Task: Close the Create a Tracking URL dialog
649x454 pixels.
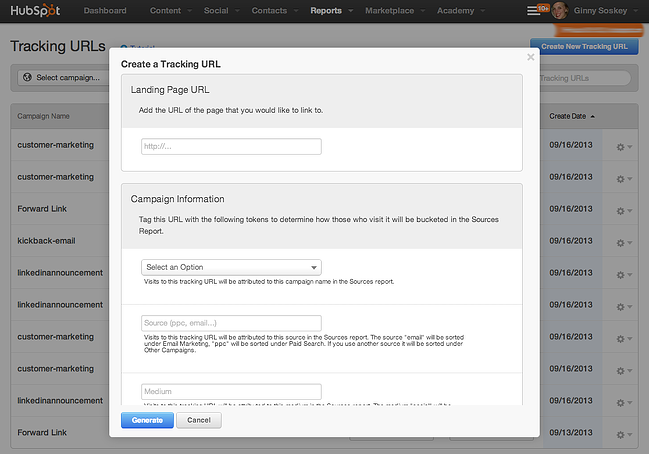Action: tap(530, 57)
